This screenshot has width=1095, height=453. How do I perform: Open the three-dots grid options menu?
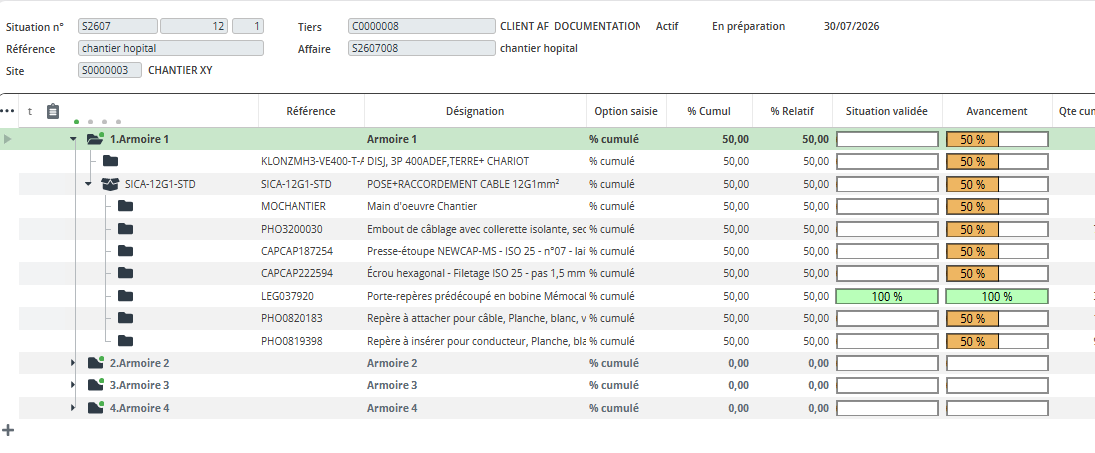8,111
